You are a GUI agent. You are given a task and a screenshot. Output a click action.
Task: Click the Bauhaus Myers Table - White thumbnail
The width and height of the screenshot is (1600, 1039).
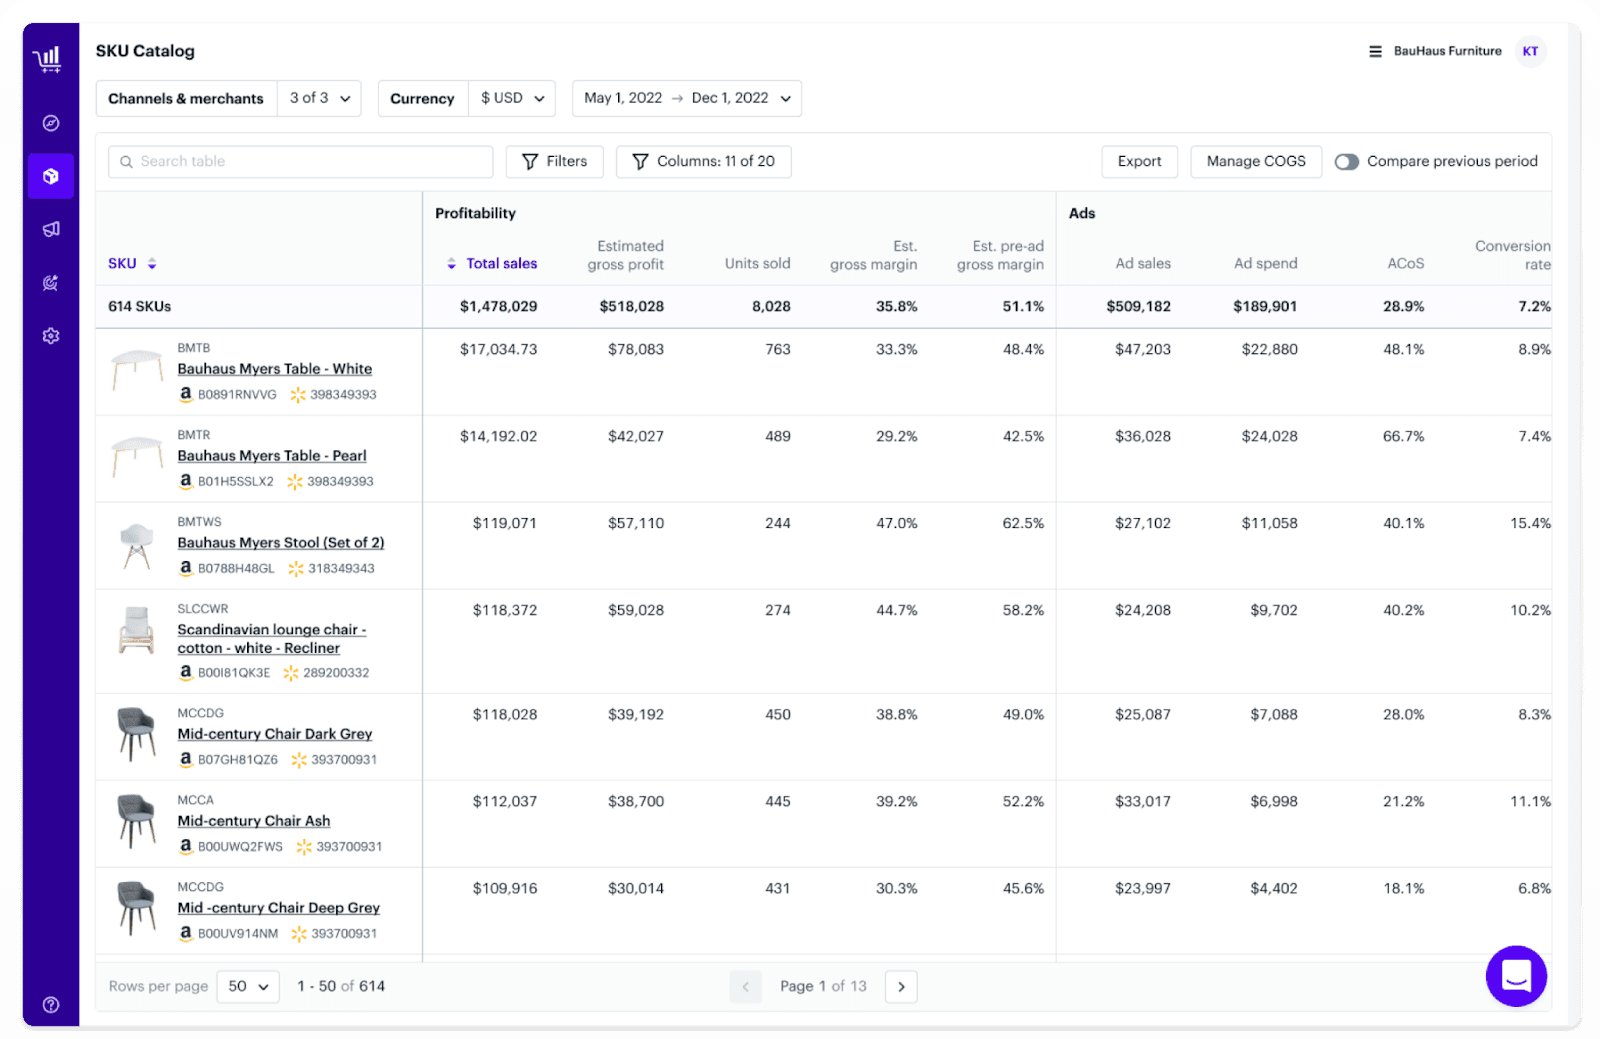tap(137, 371)
